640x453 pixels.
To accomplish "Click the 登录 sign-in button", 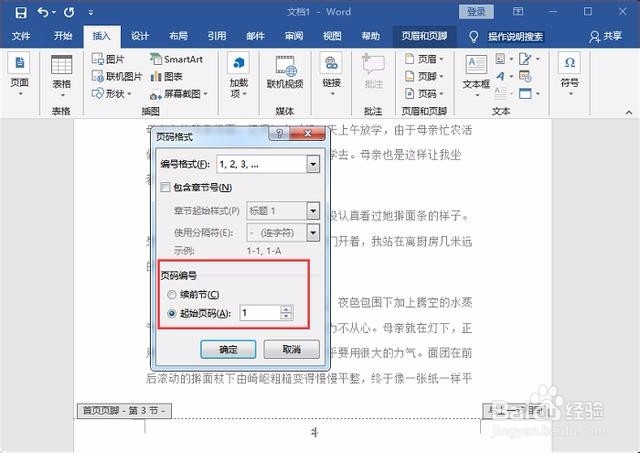I will [476, 11].
